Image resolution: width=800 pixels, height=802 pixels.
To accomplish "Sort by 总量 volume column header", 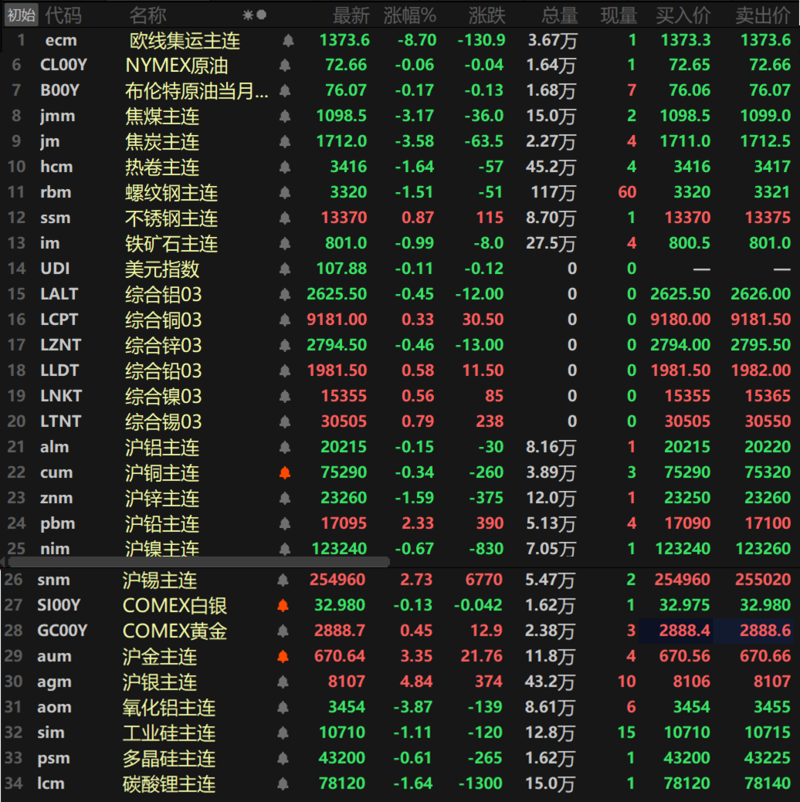I will 560,16.
